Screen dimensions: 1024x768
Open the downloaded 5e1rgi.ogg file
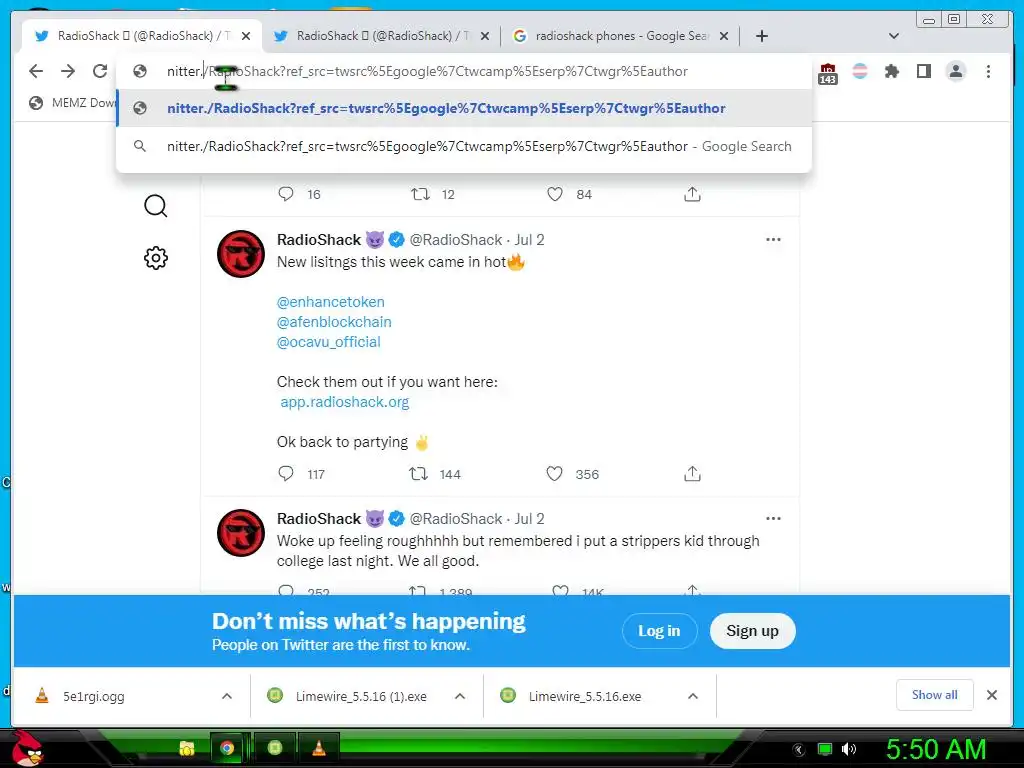pos(93,696)
